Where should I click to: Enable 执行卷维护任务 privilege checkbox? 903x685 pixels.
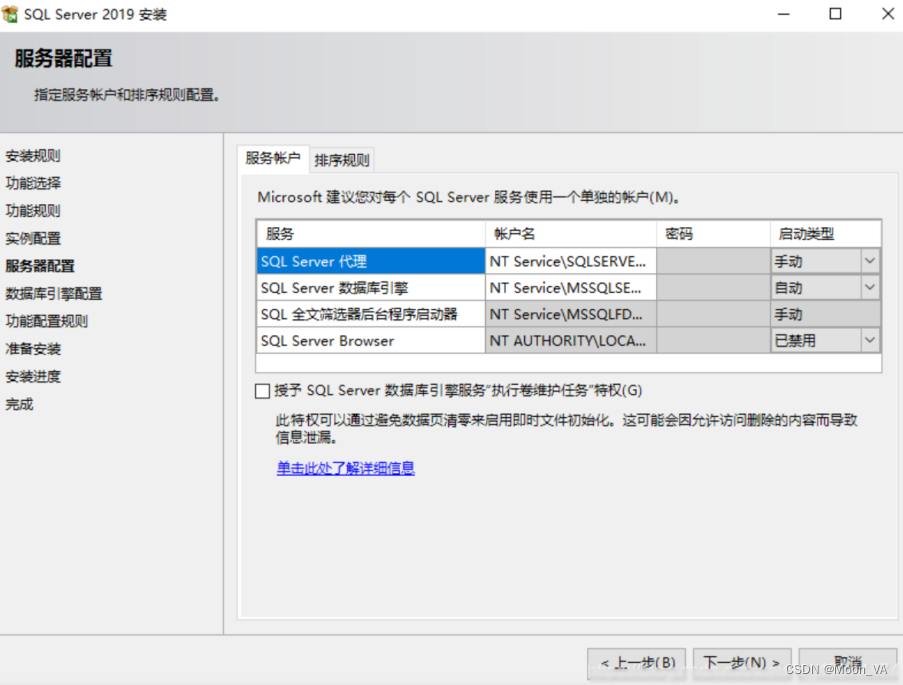click(262, 391)
